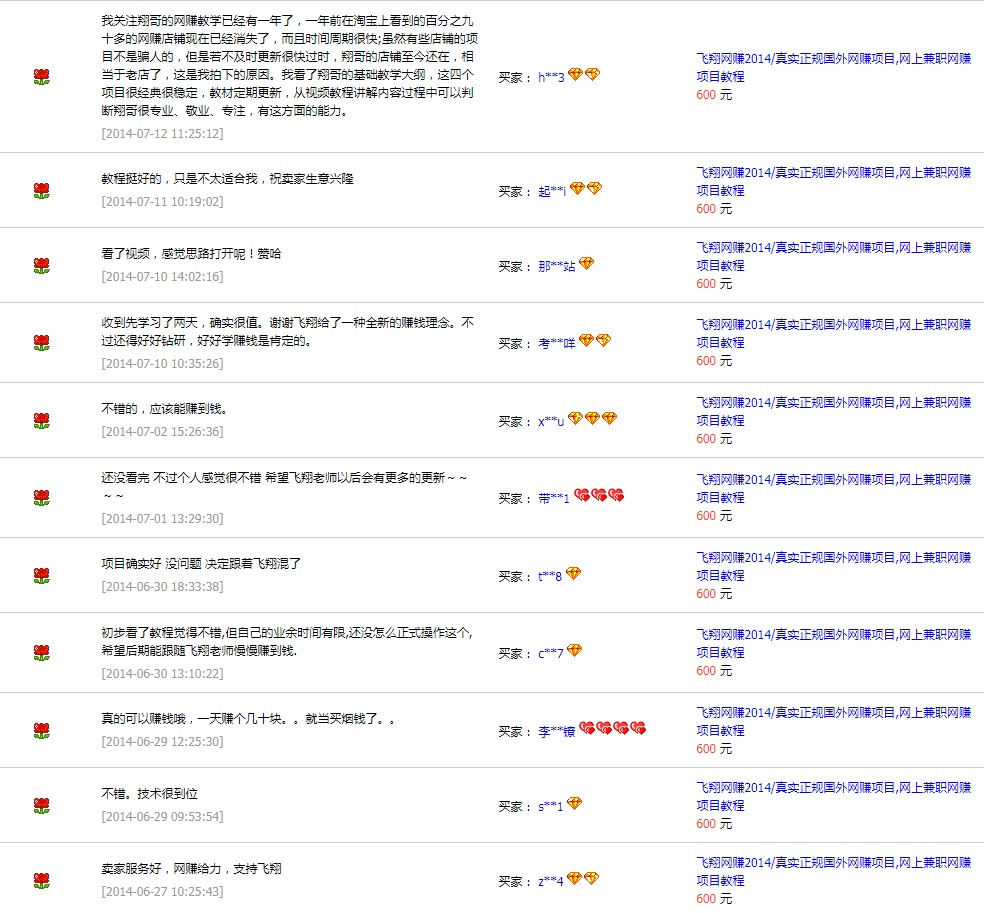Click the heart badges next to buyer 带**1

[599, 496]
